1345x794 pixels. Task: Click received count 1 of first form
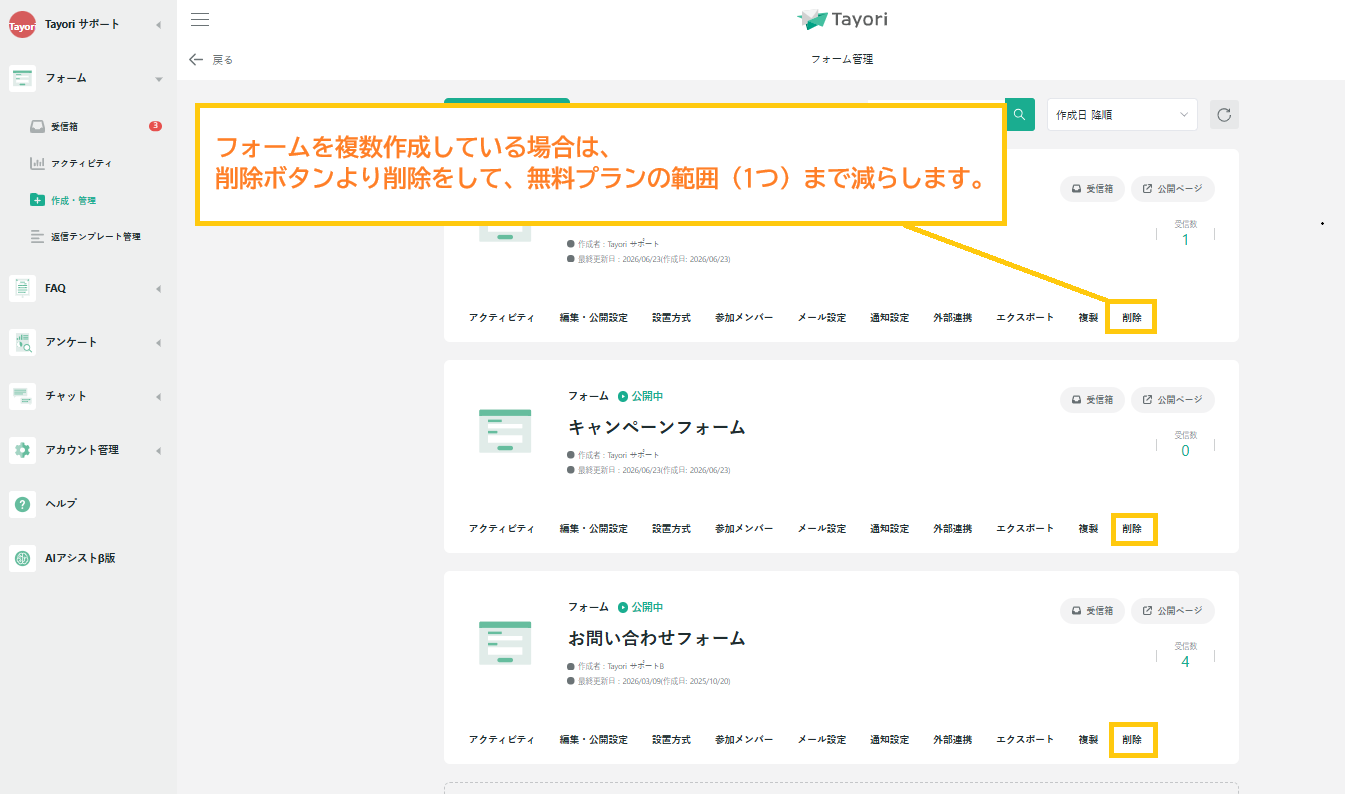[1185, 239]
